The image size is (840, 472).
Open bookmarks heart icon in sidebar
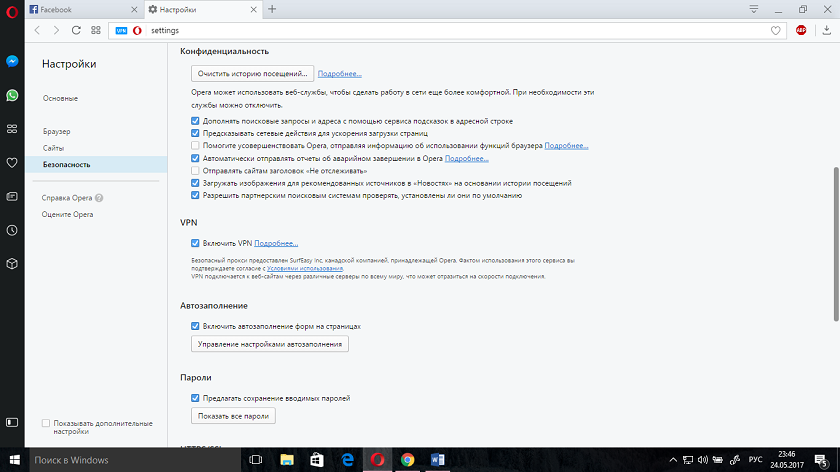point(11,162)
